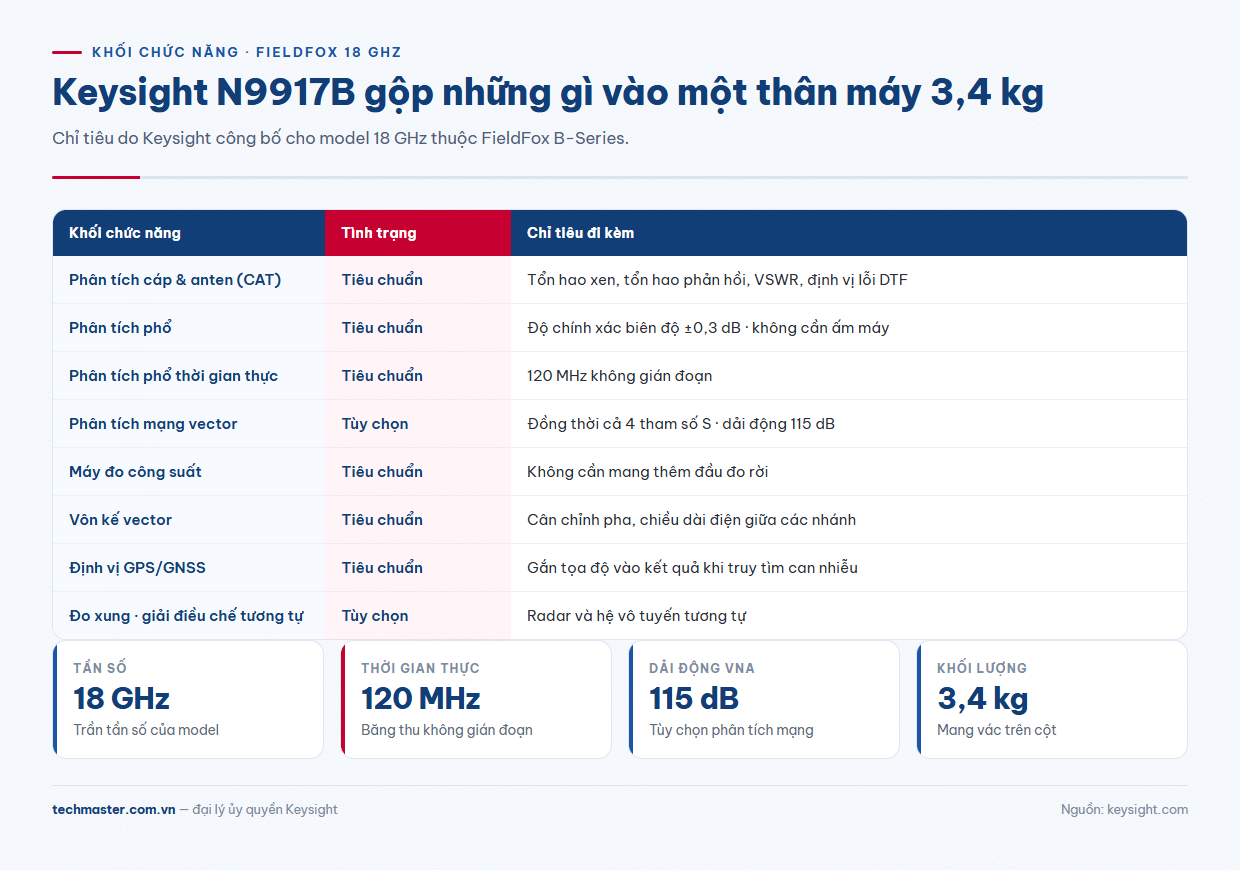The width and height of the screenshot is (1240, 870).
Task: Click the eyebrow label 'KHỐI CHỨC NĂNG · FIELDFOX 18 GHZ'
Action: [246, 52]
